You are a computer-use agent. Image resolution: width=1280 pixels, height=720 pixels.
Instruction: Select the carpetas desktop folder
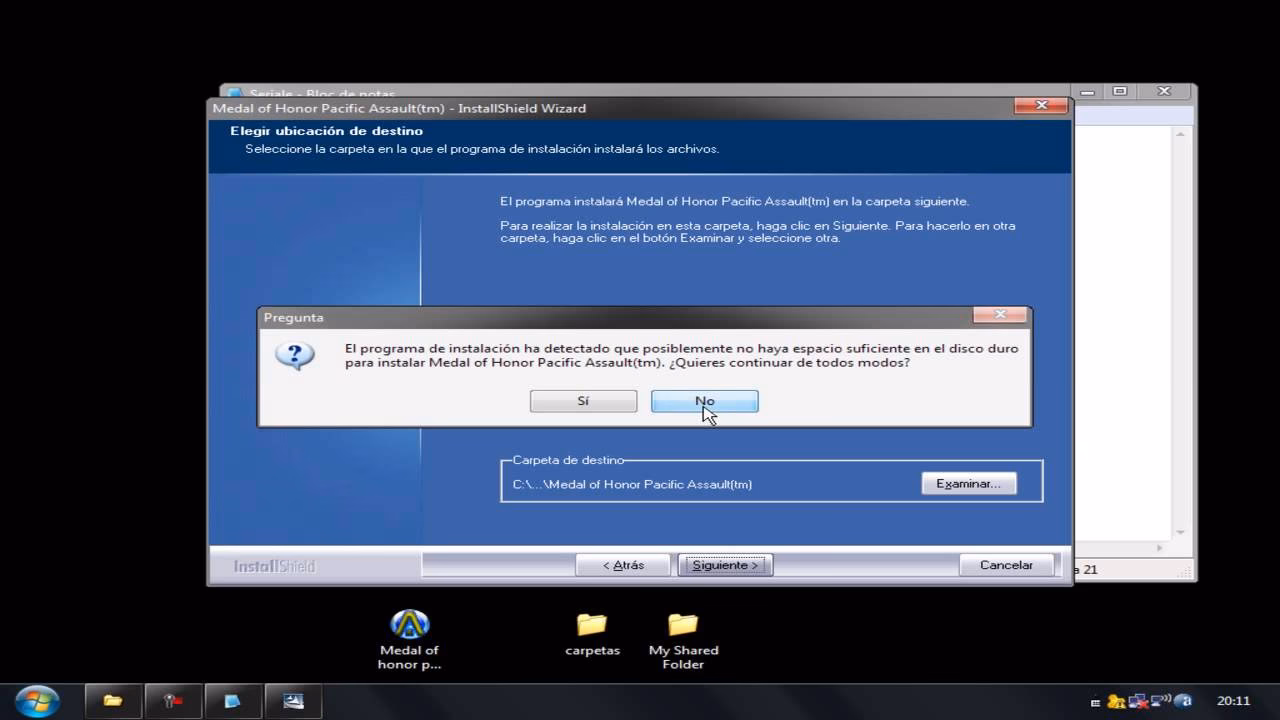pos(592,634)
